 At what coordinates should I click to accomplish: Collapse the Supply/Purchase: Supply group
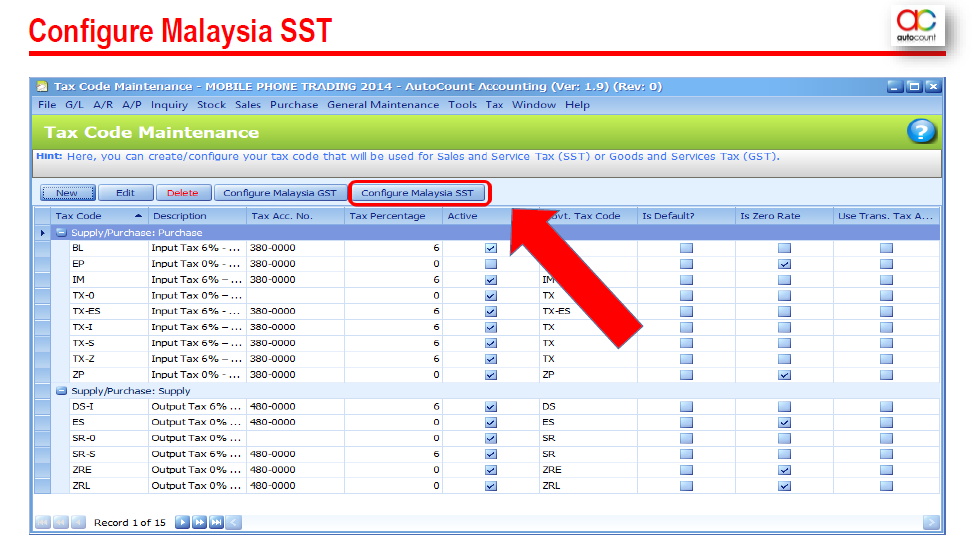pyautogui.click(x=61, y=391)
